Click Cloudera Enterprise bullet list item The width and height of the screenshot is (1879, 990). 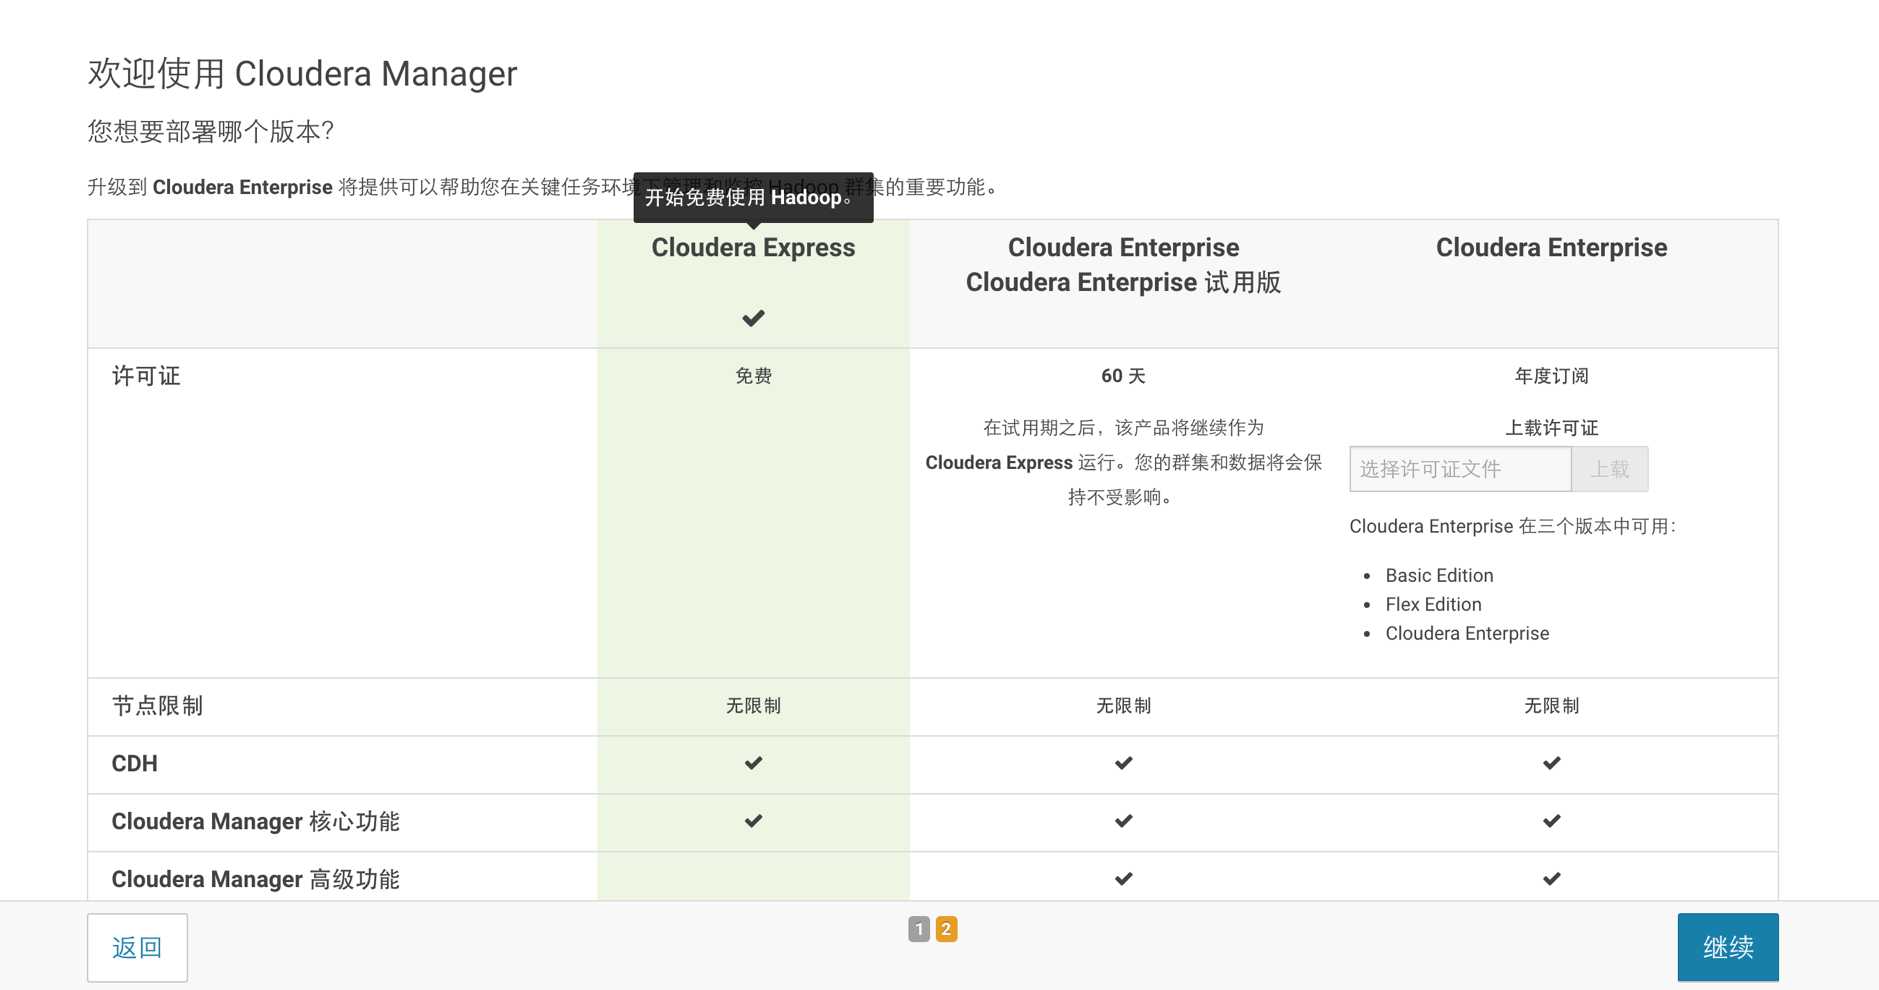click(1467, 633)
